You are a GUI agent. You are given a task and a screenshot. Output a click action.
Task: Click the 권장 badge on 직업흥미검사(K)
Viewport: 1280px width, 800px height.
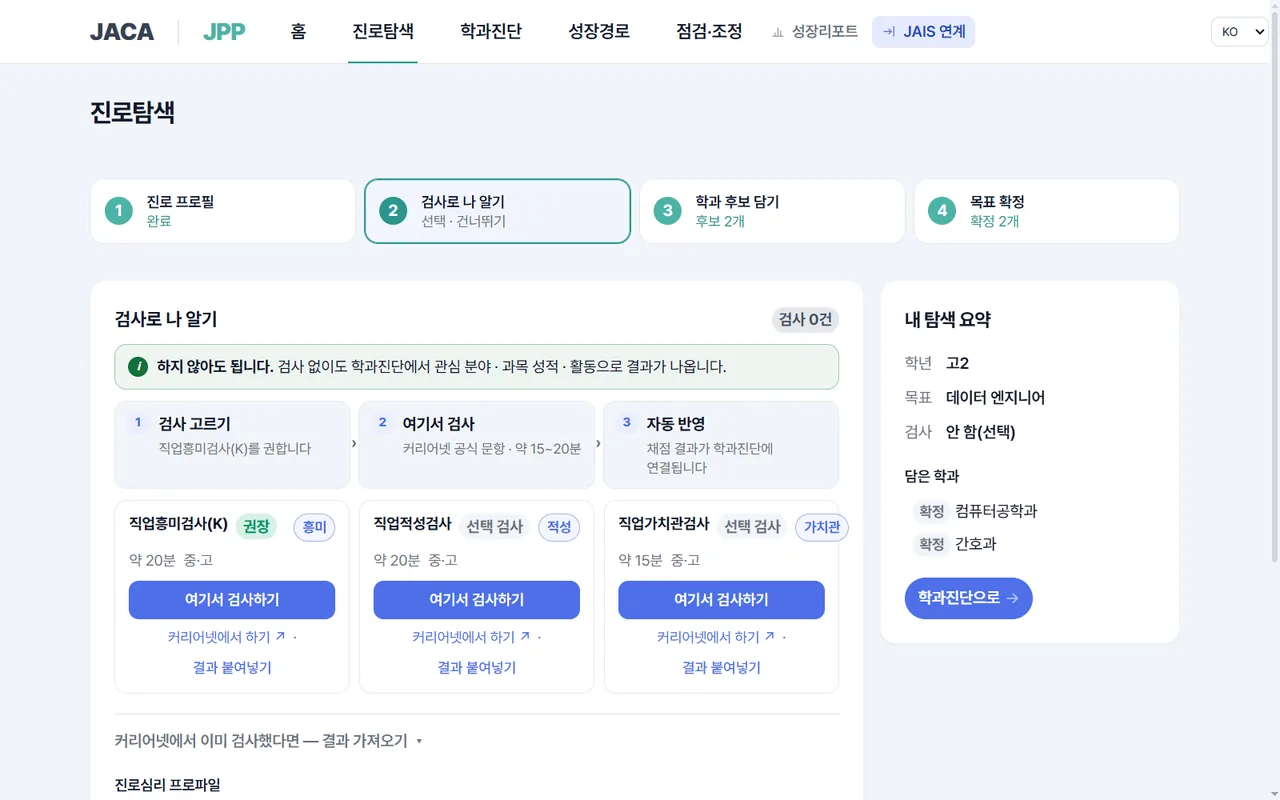pos(257,527)
